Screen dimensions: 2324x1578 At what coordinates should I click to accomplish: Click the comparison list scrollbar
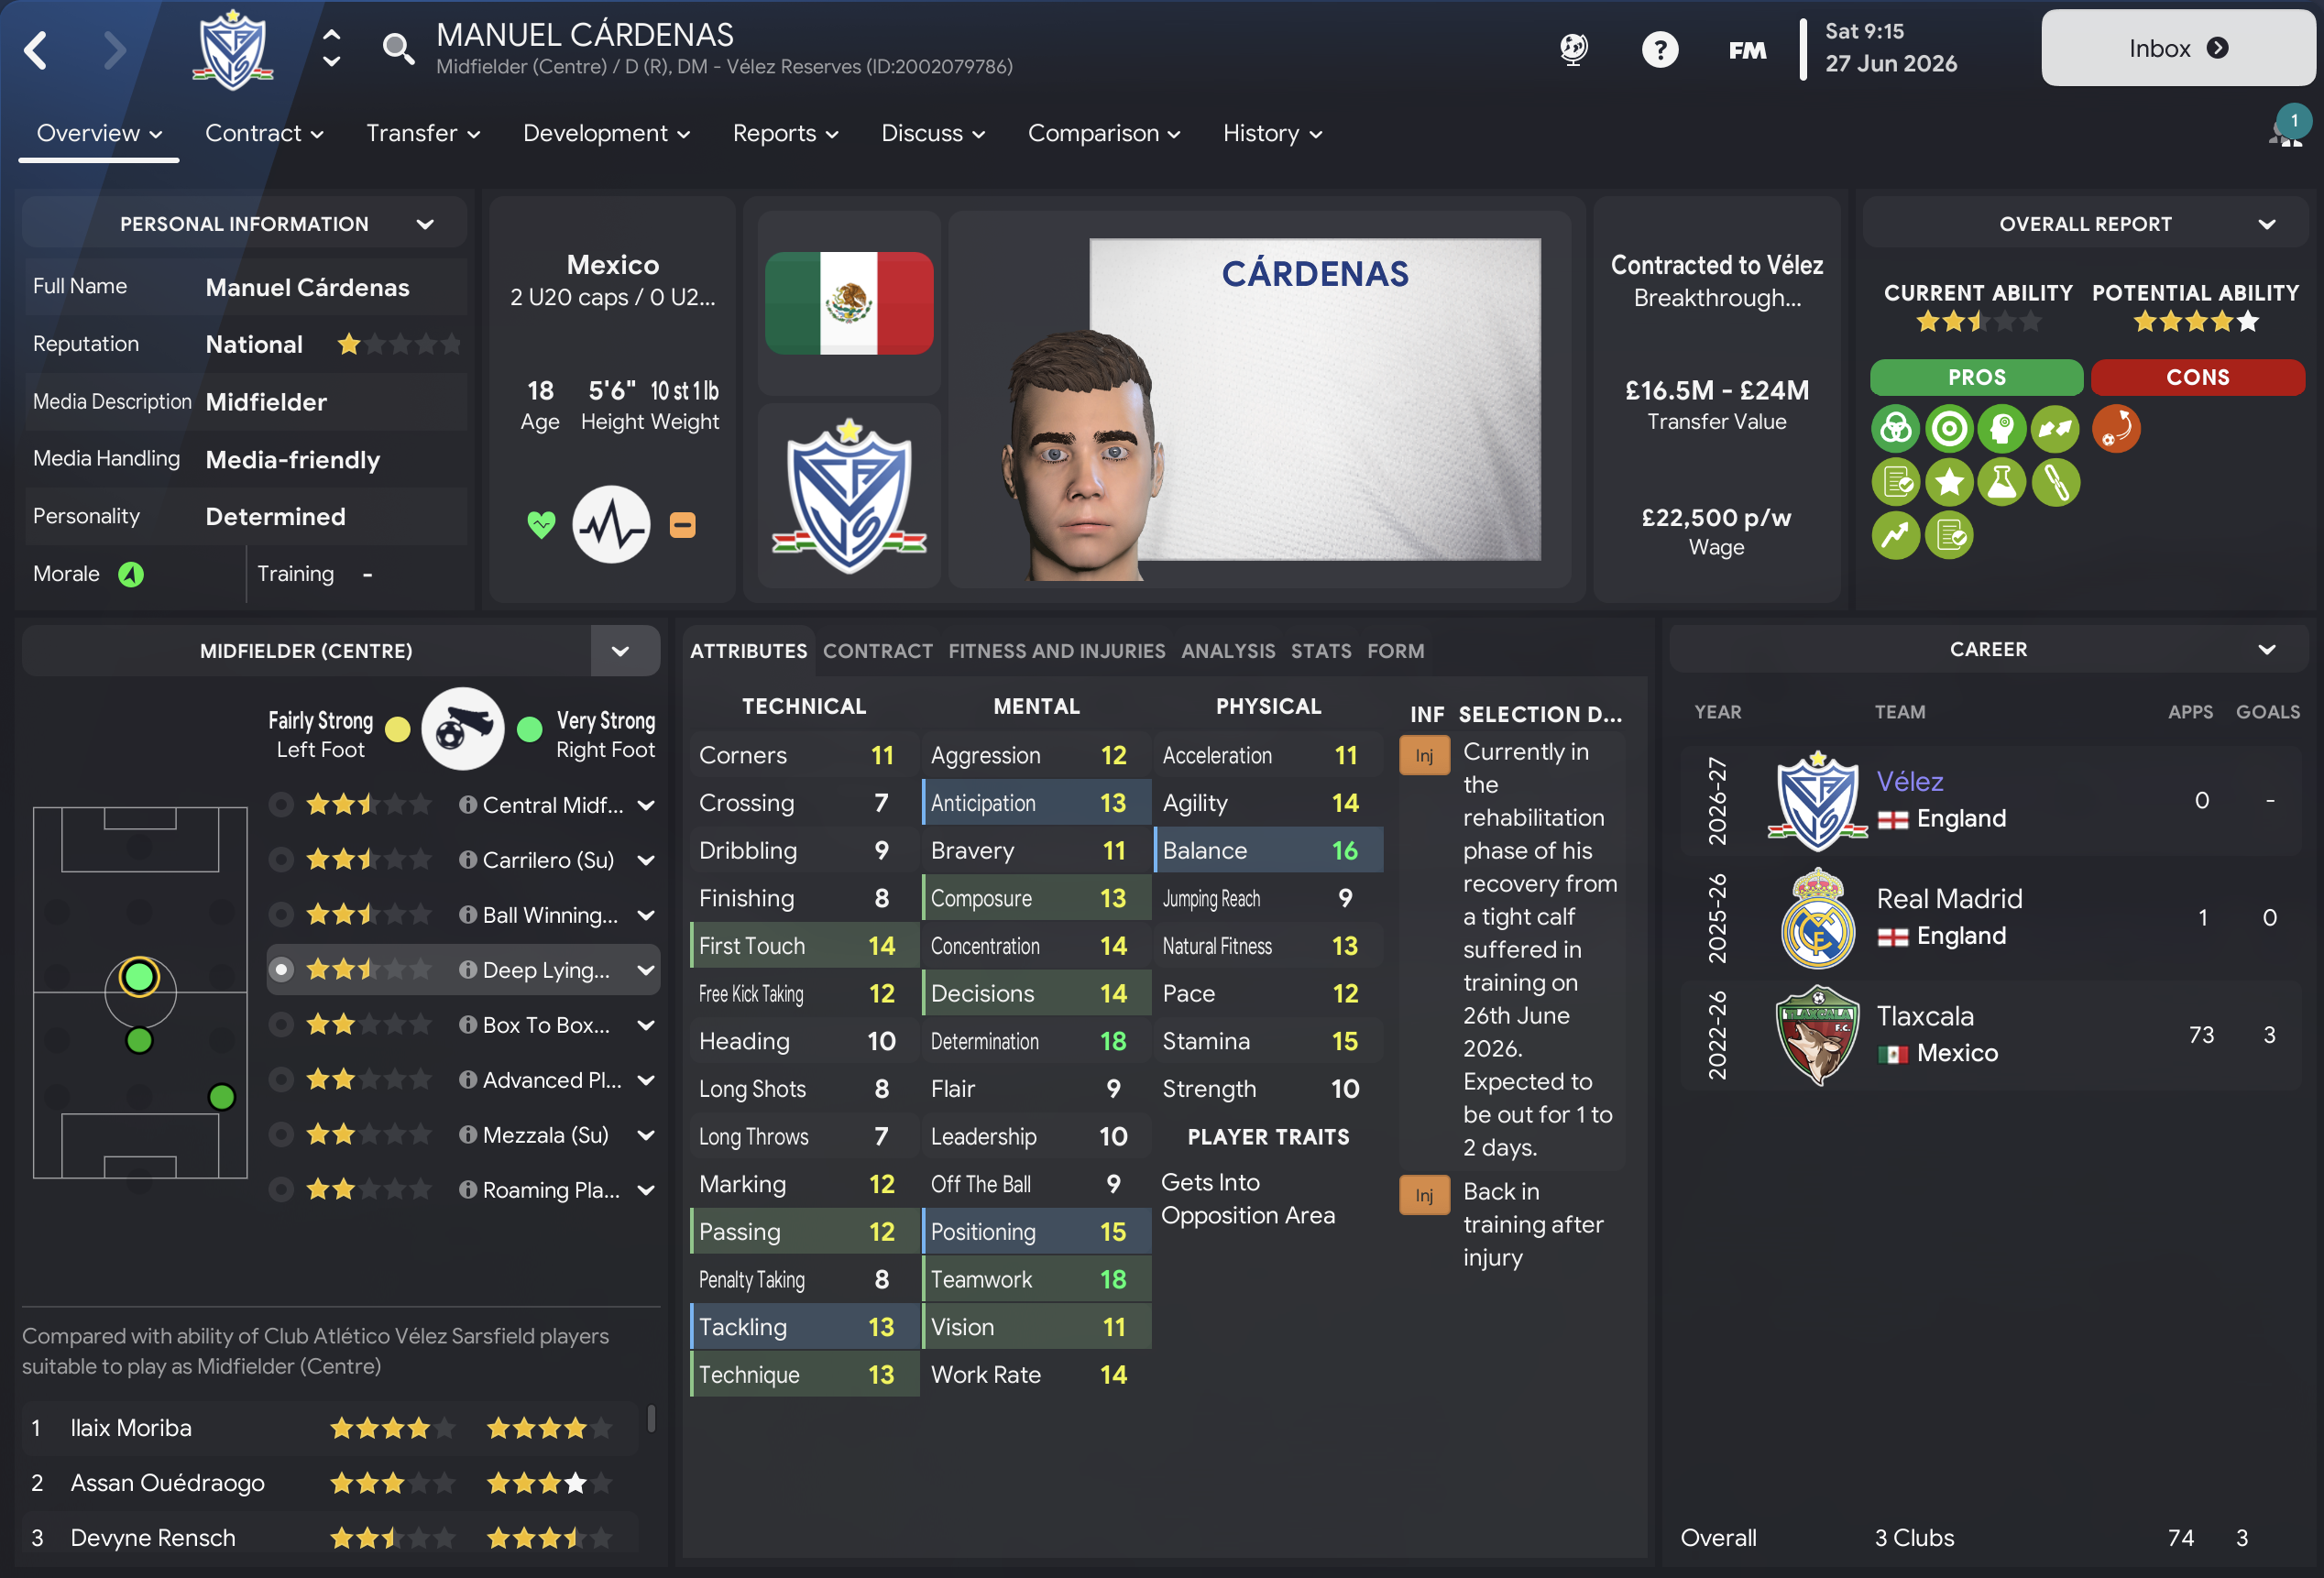[651, 1418]
